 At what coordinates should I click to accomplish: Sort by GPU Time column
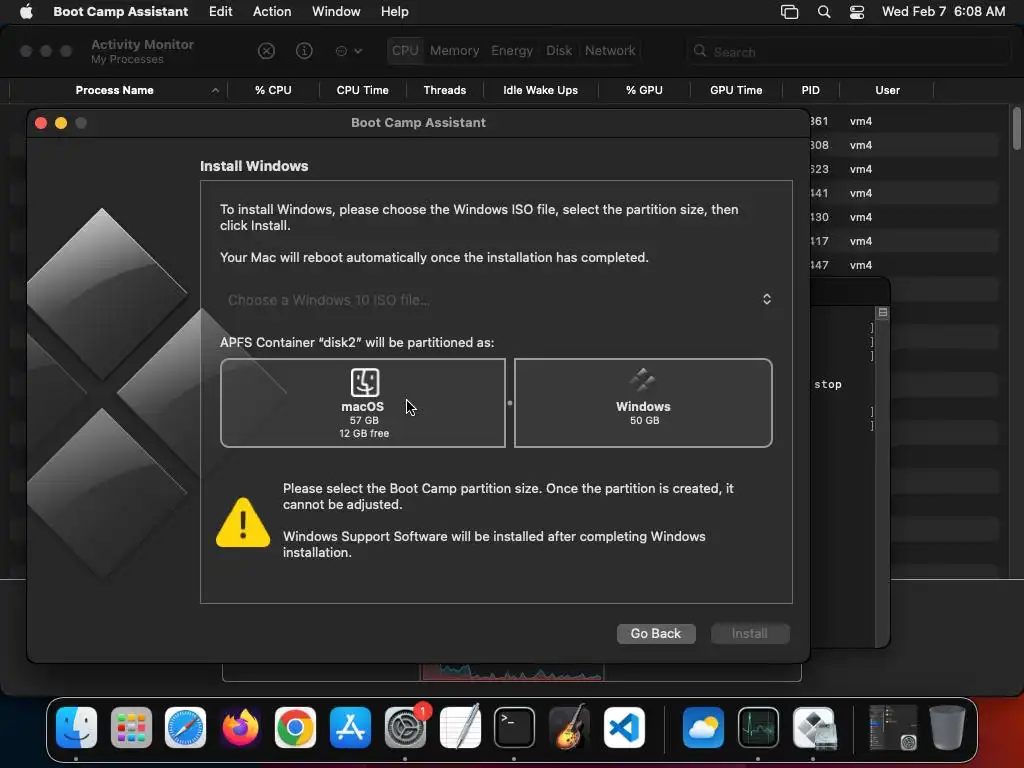[736, 90]
